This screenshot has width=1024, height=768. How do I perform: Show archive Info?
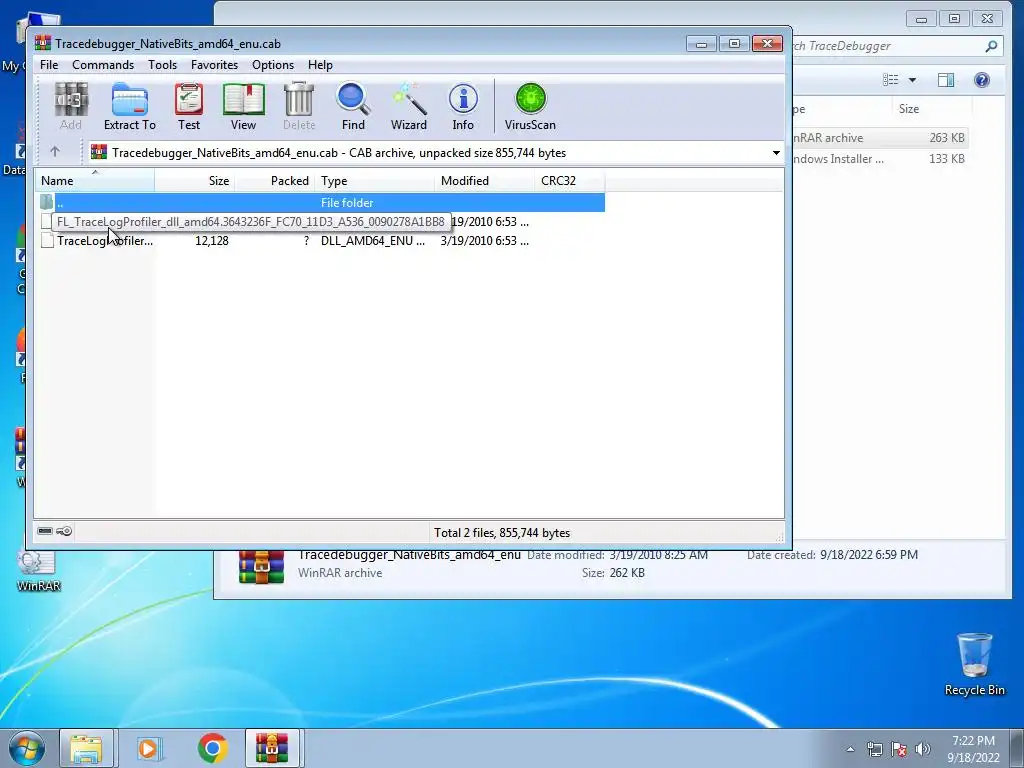point(463,106)
